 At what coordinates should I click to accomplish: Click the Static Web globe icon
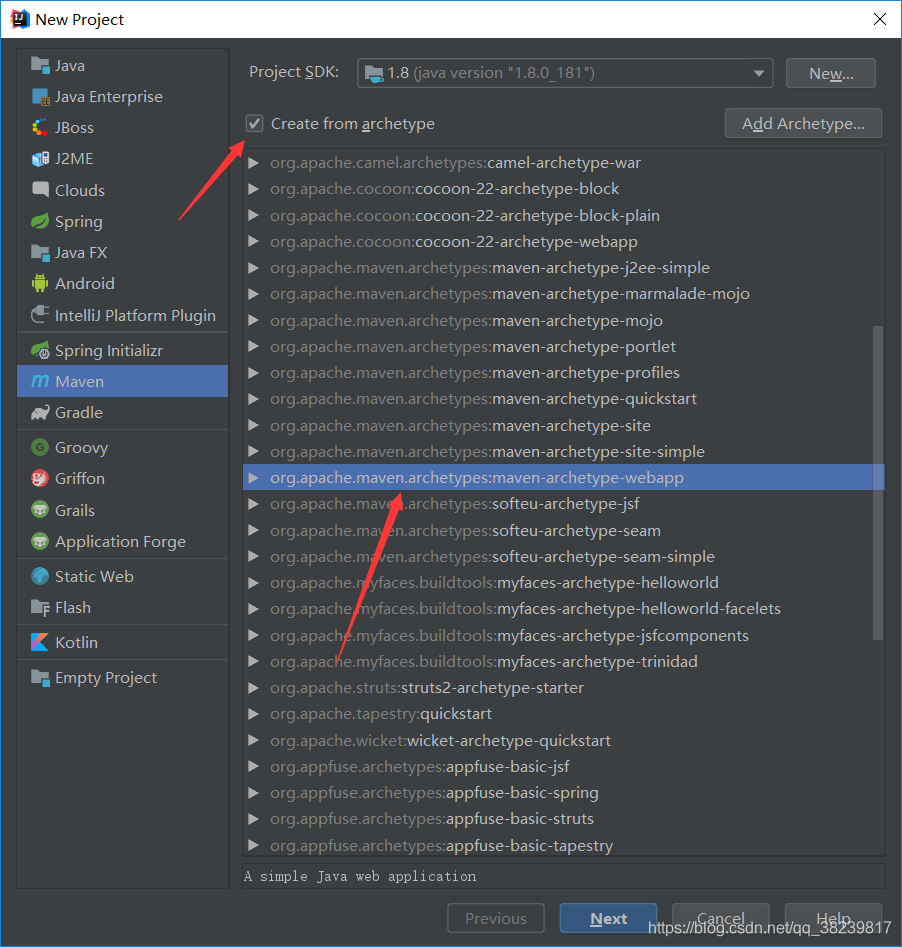[x=40, y=576]
